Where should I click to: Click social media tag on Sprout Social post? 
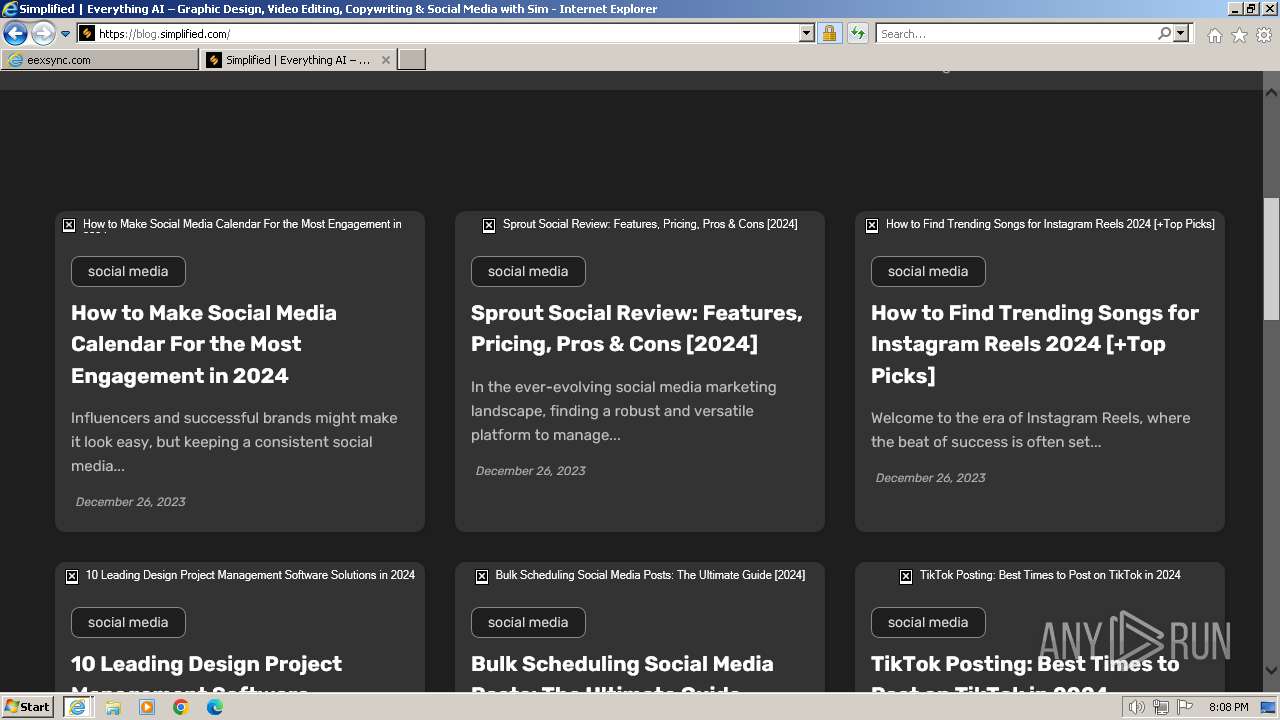(528, 271)
